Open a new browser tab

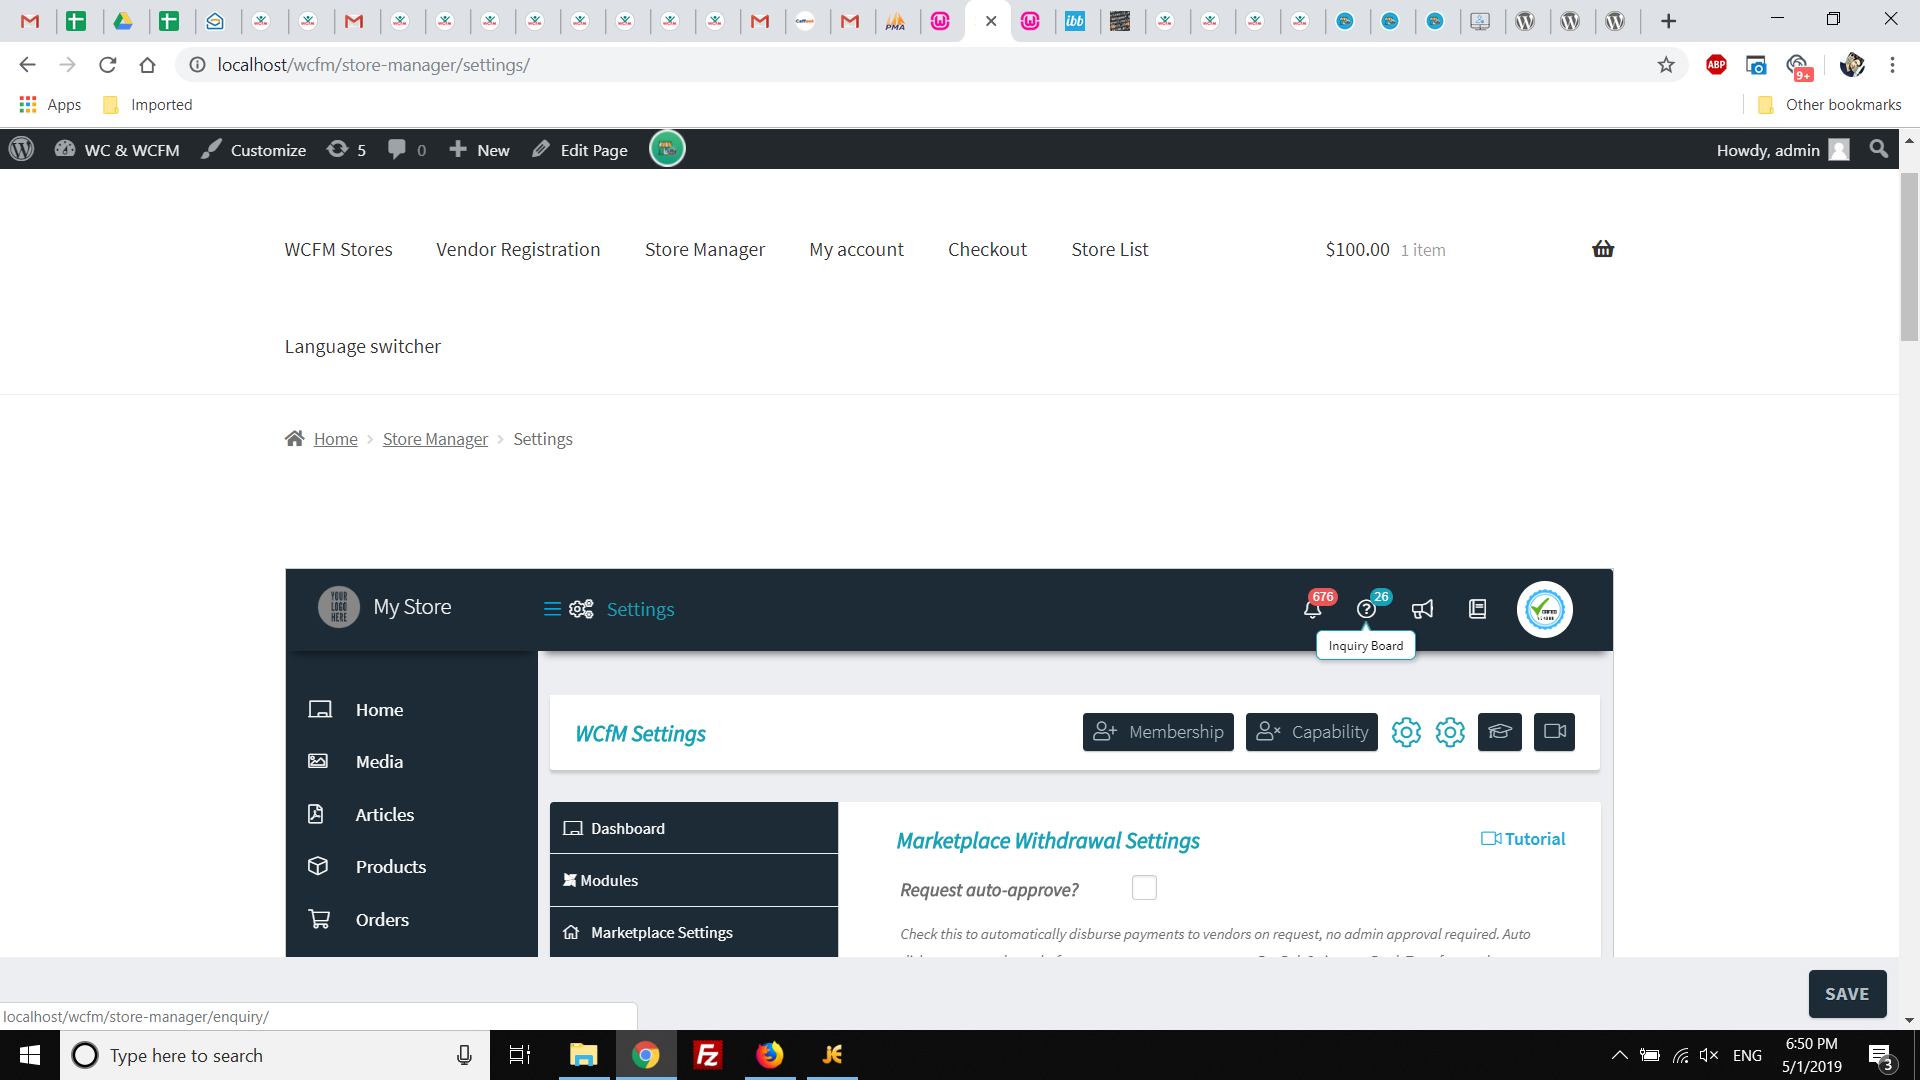click(x=1668, y=21)
